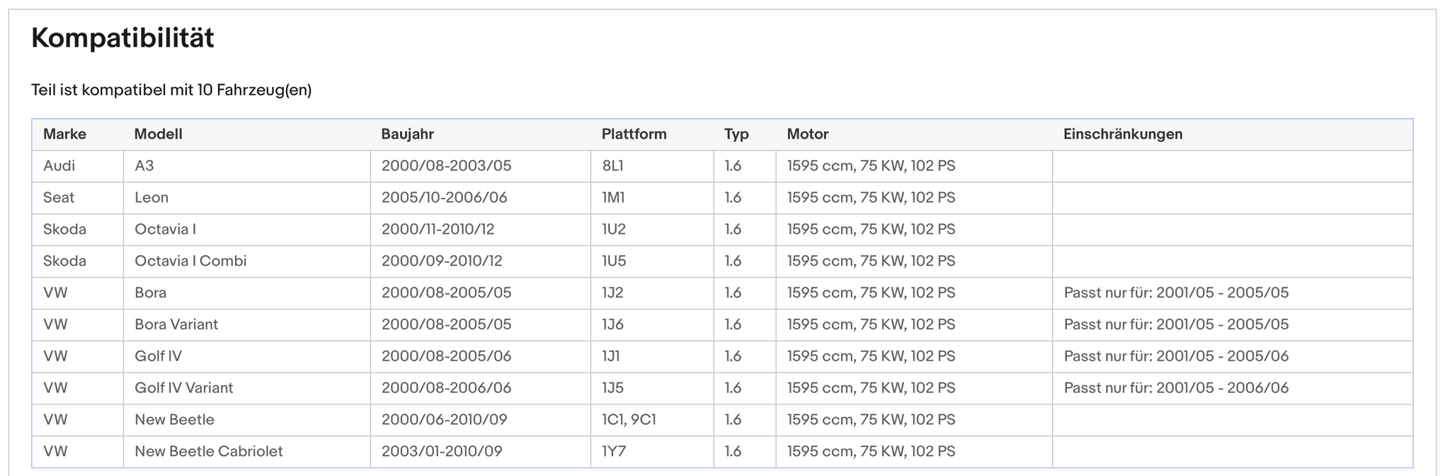Screen dimensions: 1445x476
Task: Select the New Beetle Cabriolet cell
Action: tap(208, 451)
